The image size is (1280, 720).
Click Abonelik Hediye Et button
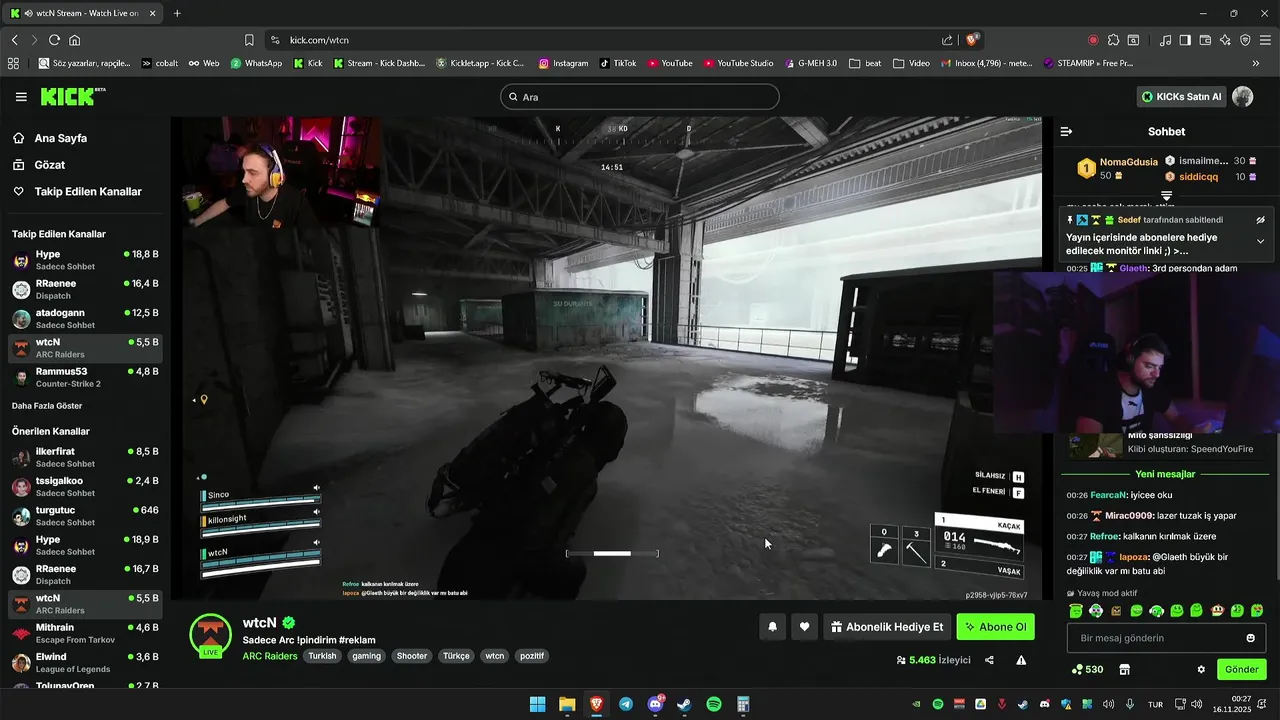pyautogui.click(x=887, y=627)
